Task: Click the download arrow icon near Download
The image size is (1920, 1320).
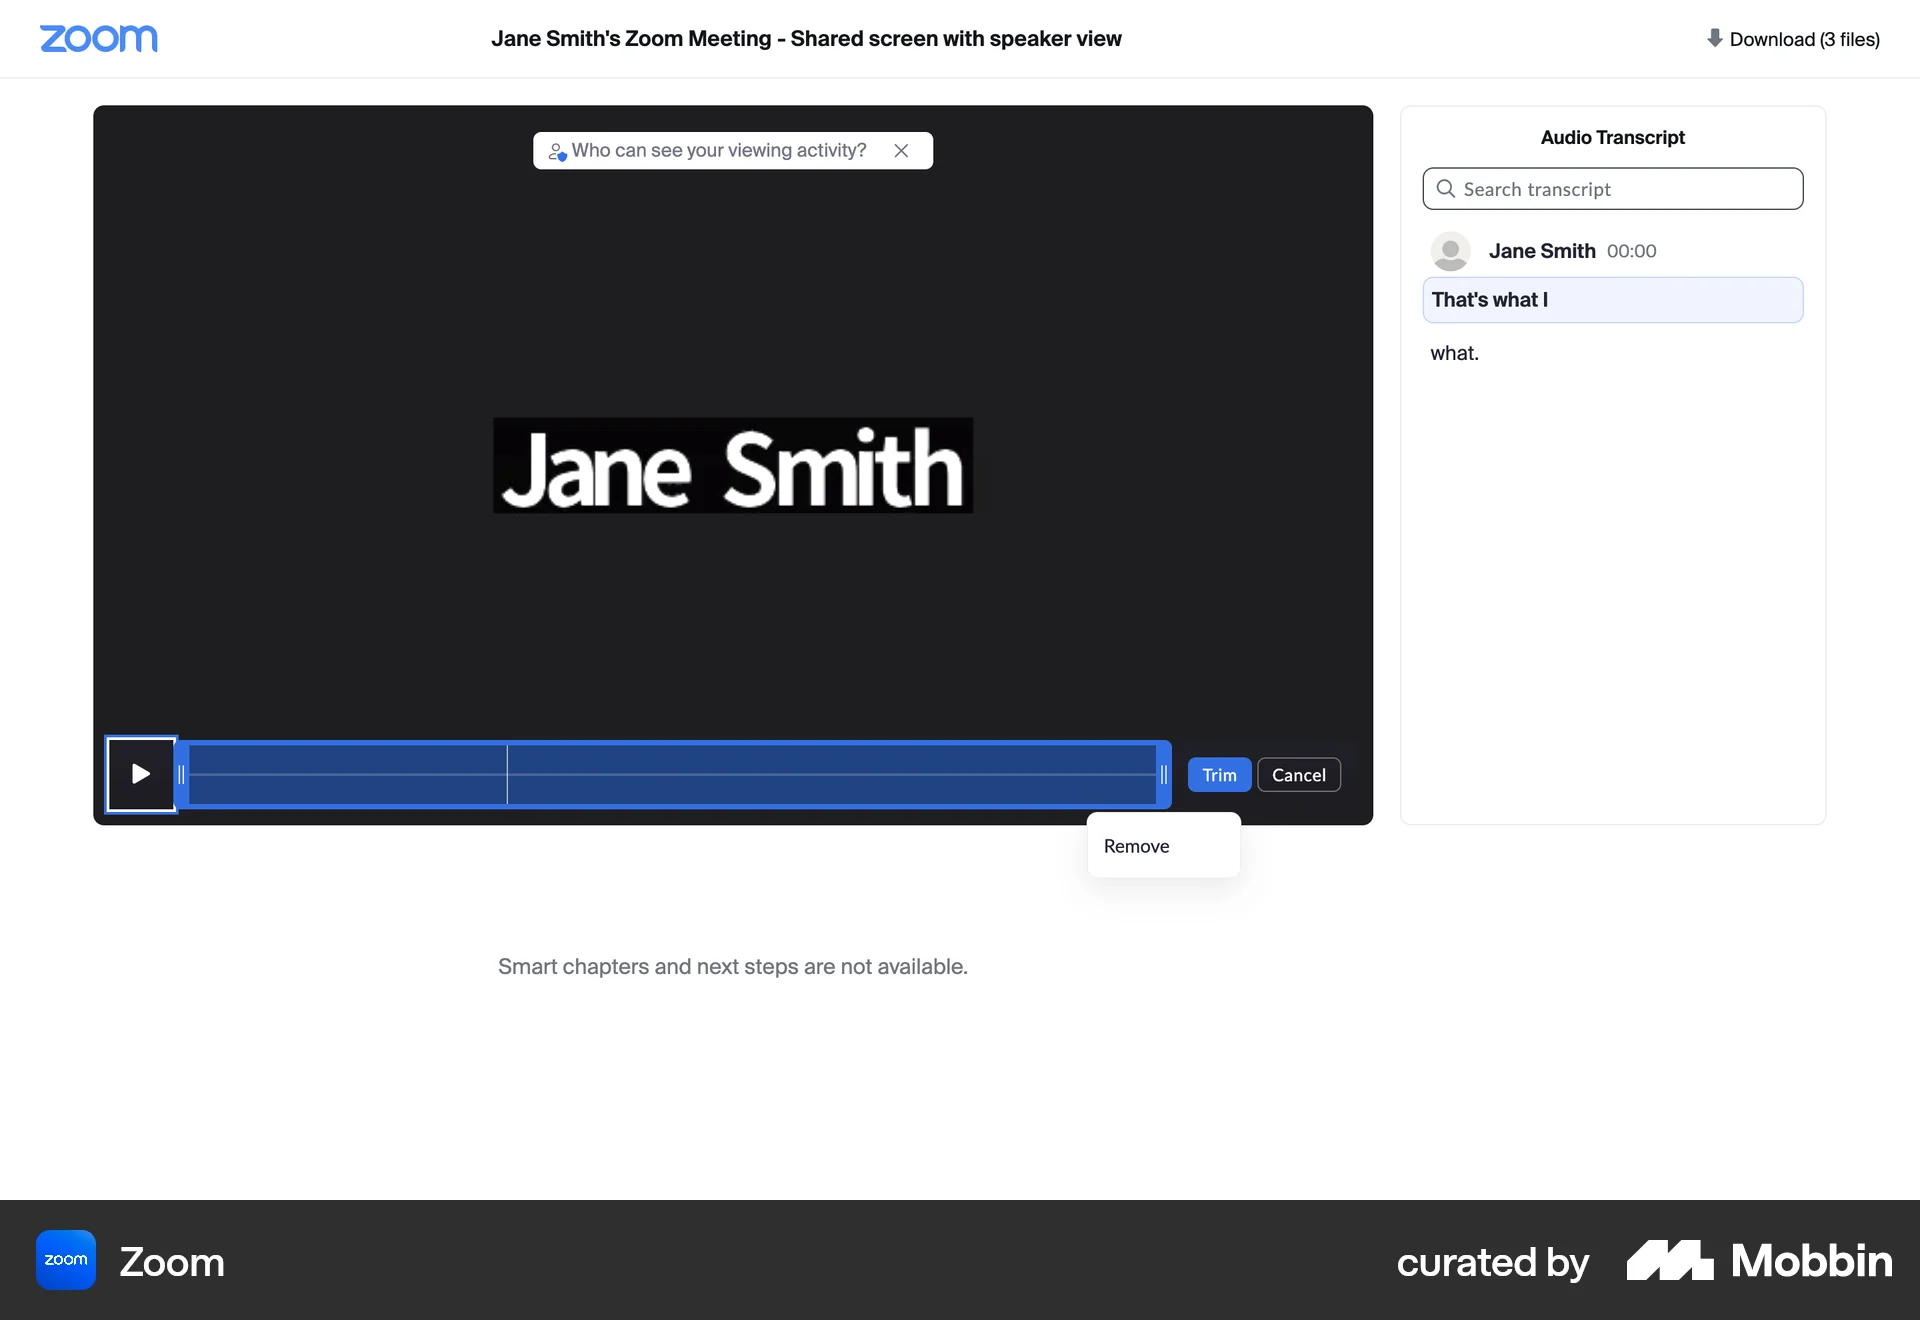Action: pos(1714,38)
